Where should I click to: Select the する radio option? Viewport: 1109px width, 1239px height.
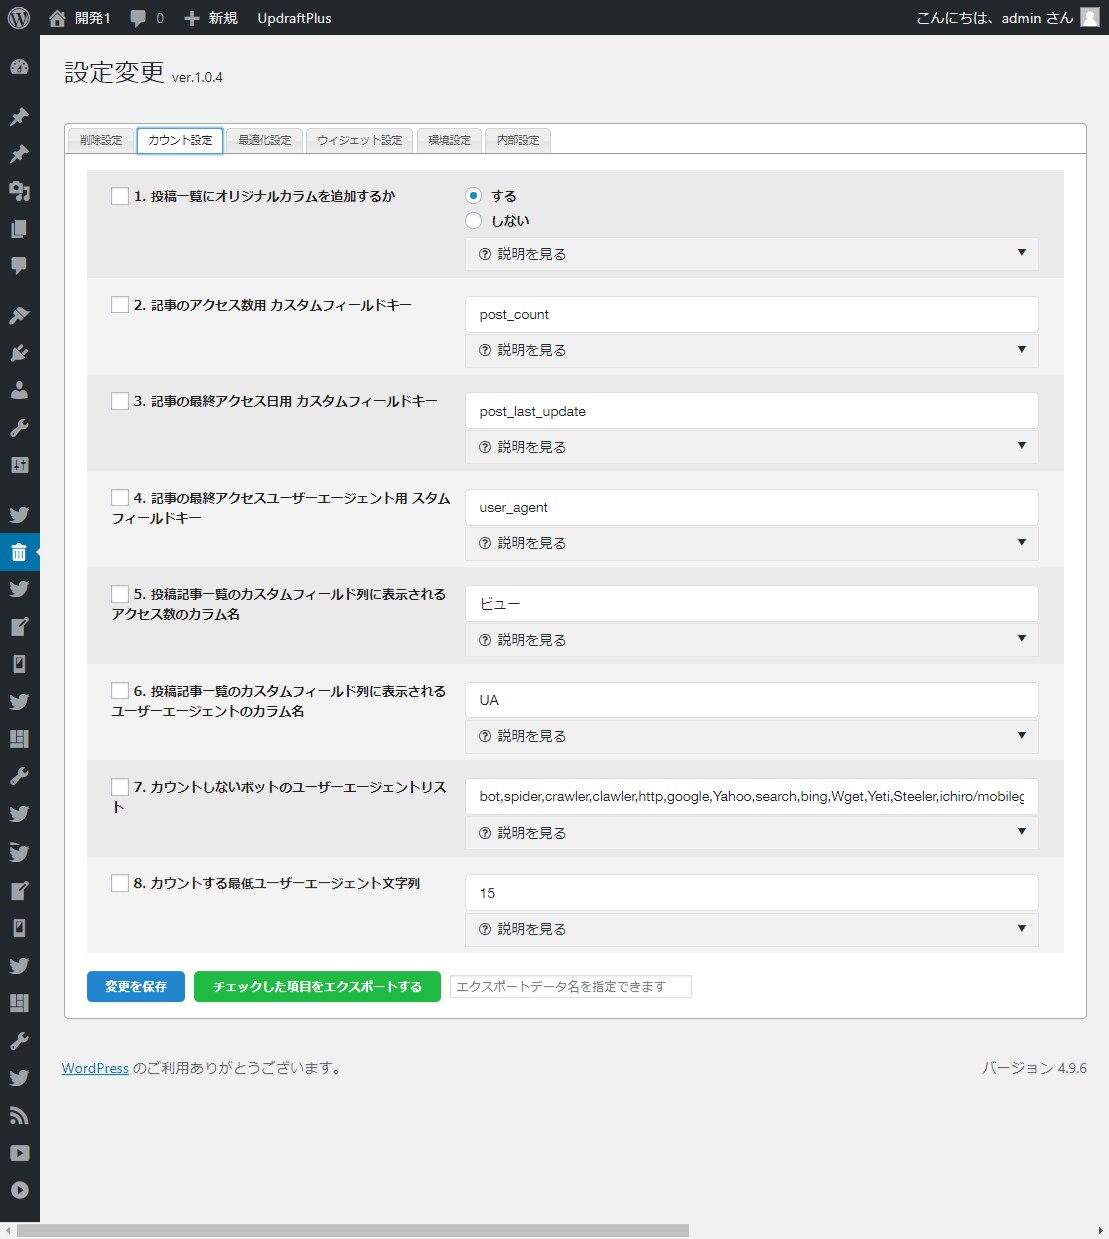coord(474,196)
